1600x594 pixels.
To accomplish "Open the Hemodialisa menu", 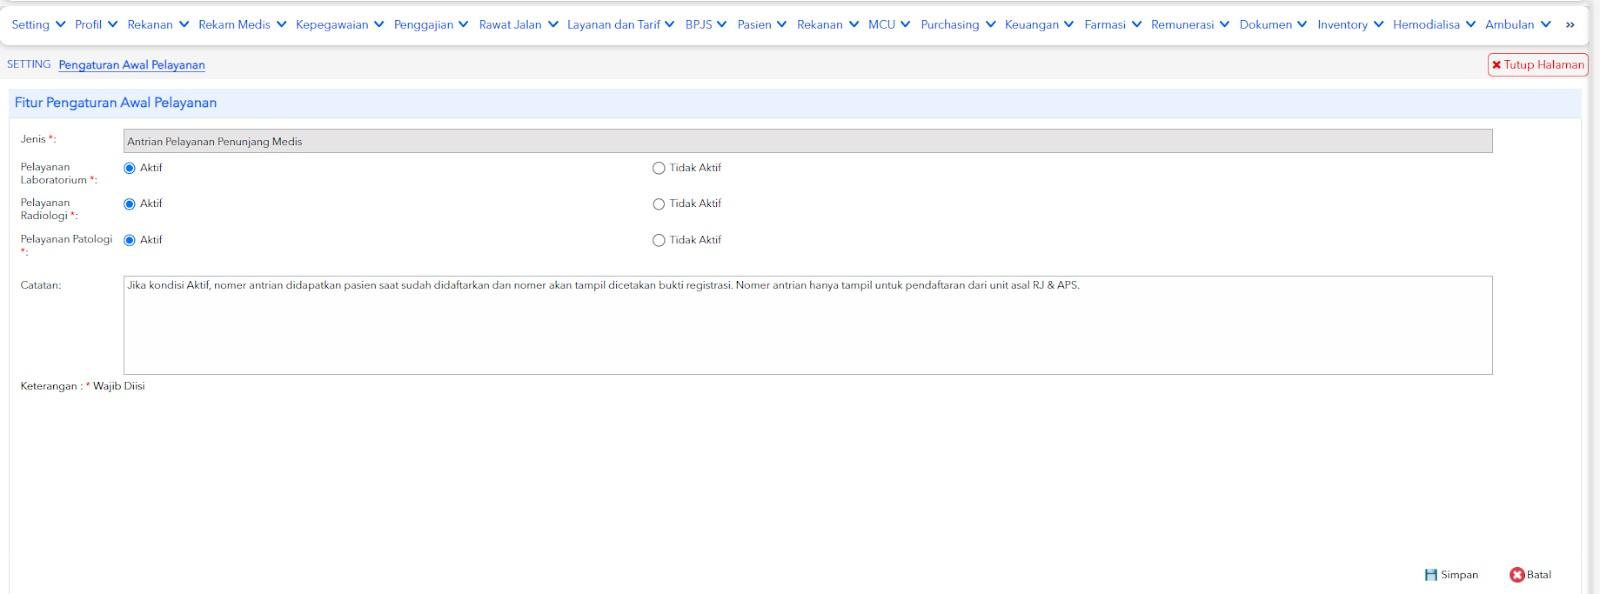I will (x=1434, y=25).
